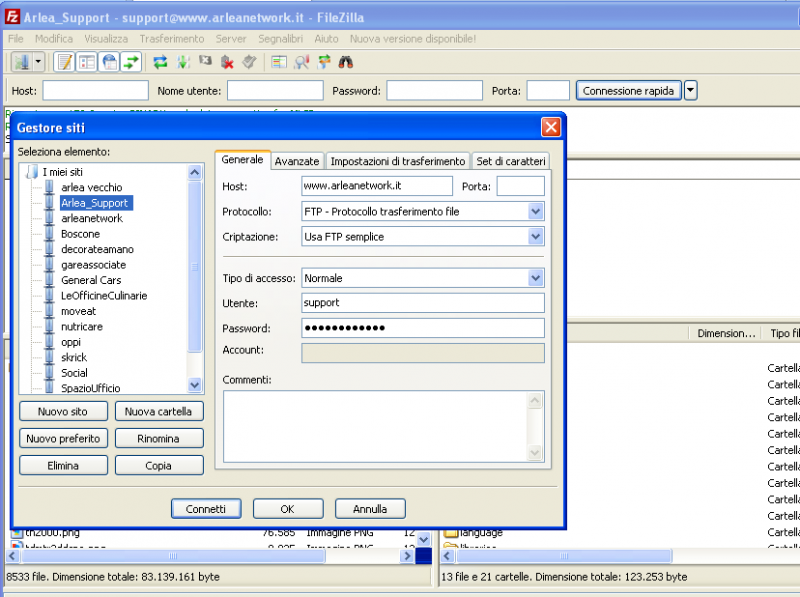The width and height of the screenshot is (800, 597).
Task: Click the Connessione rapida button
Action: pyautogui.click(x=629, y=91)
